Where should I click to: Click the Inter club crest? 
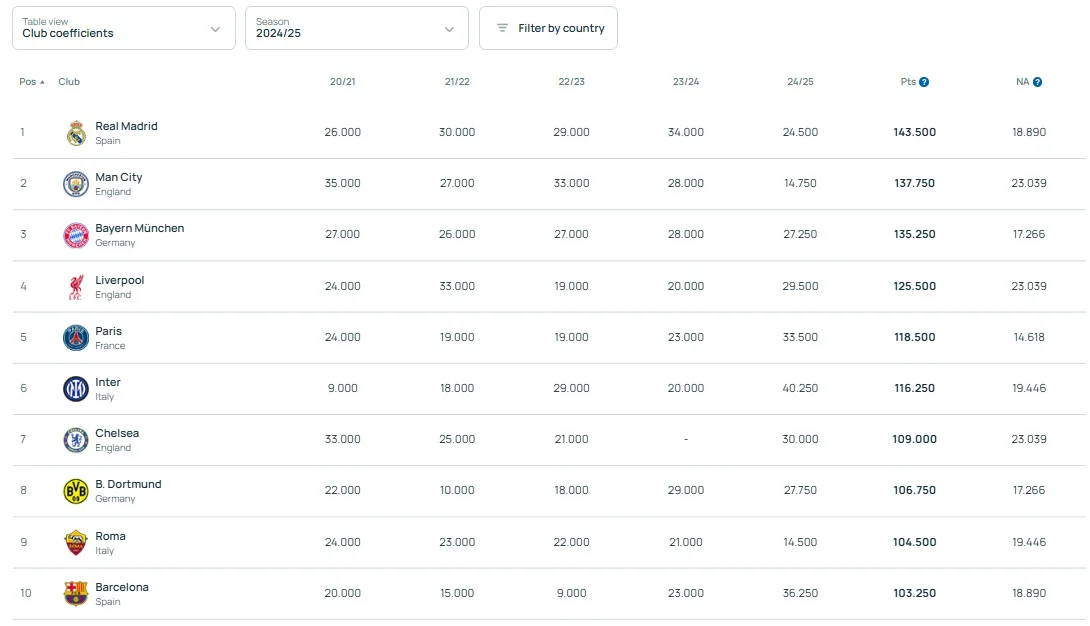(x=76, y=389)
